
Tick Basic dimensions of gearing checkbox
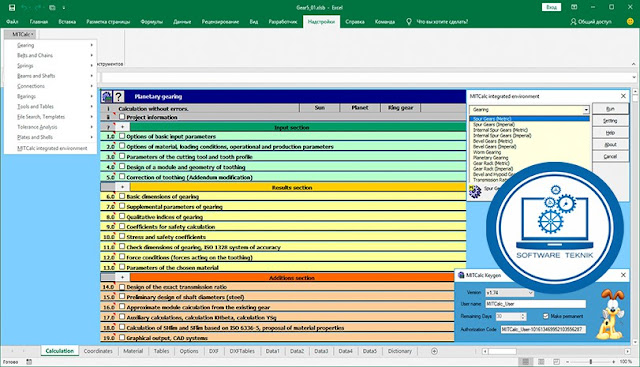(122, 196)
